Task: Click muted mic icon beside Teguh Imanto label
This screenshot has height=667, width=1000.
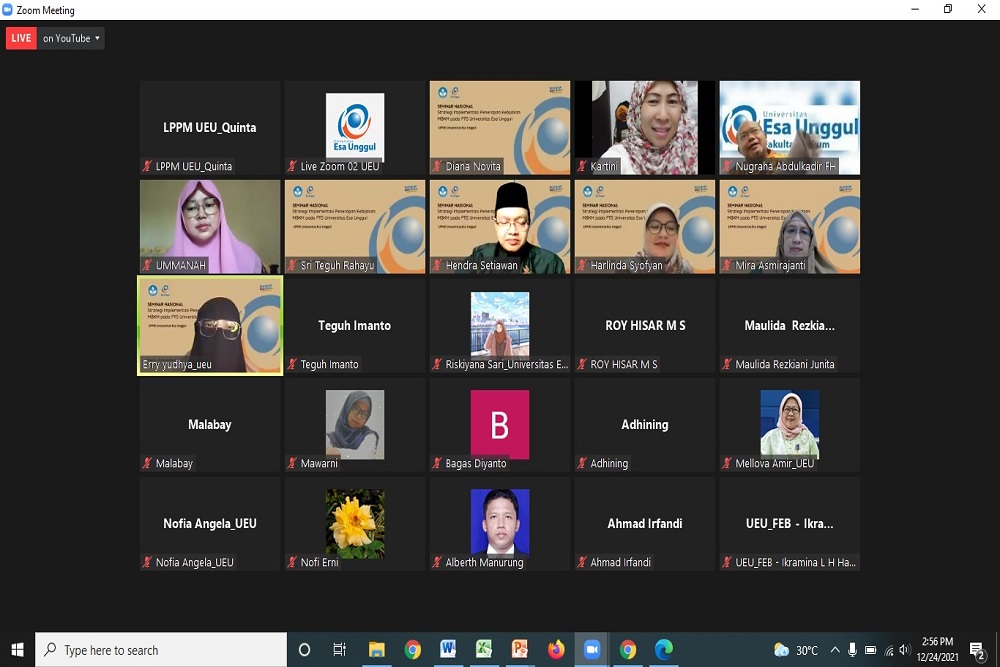Action: pyautogui.click(x=292, y=365)
